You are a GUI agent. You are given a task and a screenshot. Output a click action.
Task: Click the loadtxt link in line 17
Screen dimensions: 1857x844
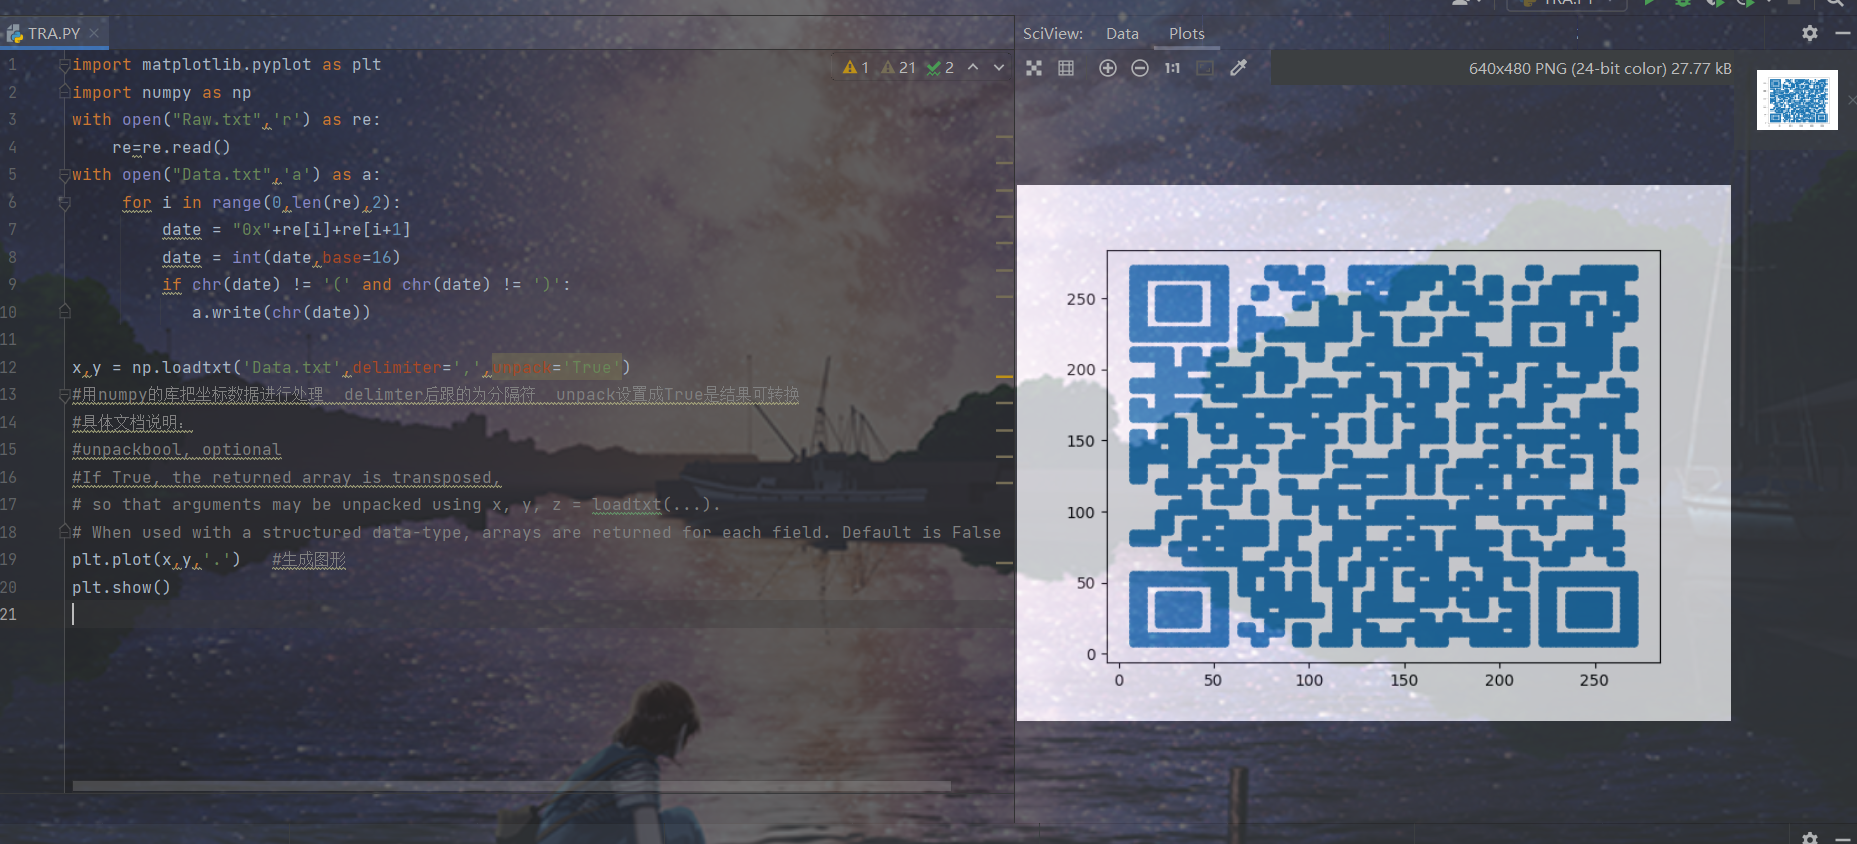(626, 505)
